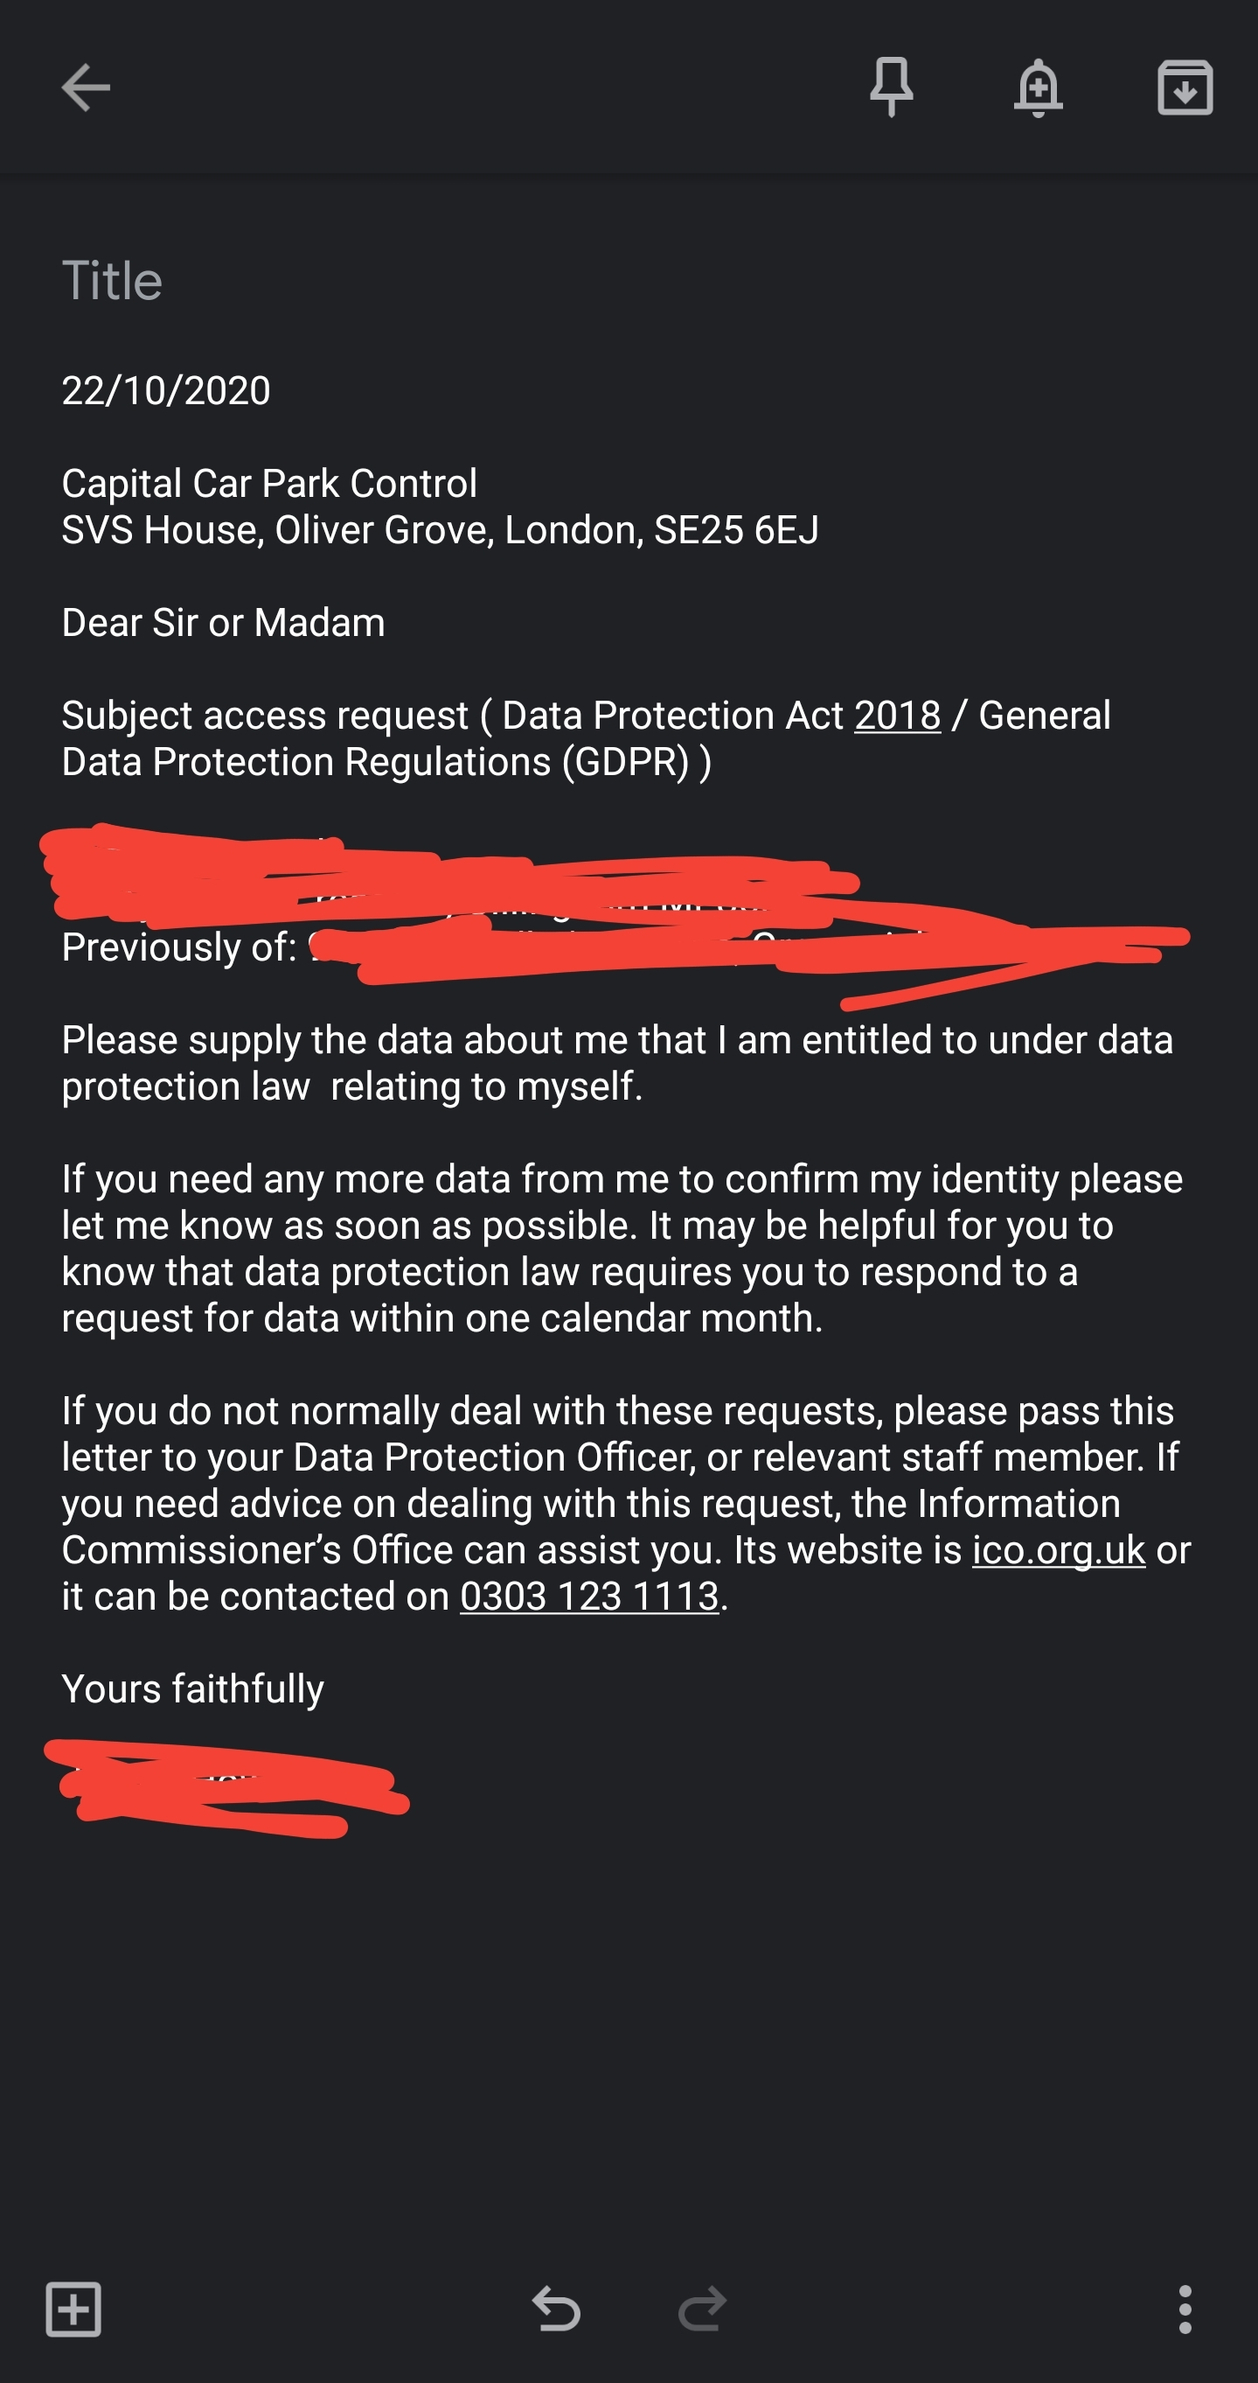Tap the 0303 123 1113 phone number

coord(589,1596)
